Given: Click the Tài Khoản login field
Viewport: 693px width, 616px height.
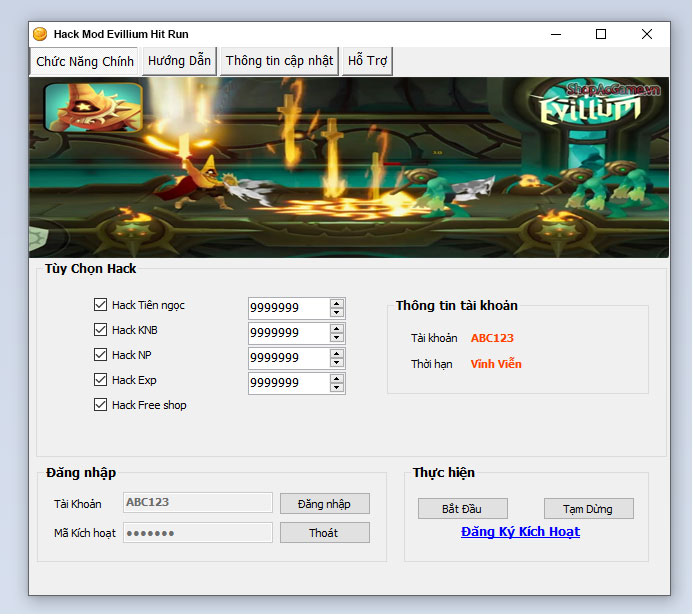Looking at the screenshot, I should pyautogui.click(x=198, y=502).
